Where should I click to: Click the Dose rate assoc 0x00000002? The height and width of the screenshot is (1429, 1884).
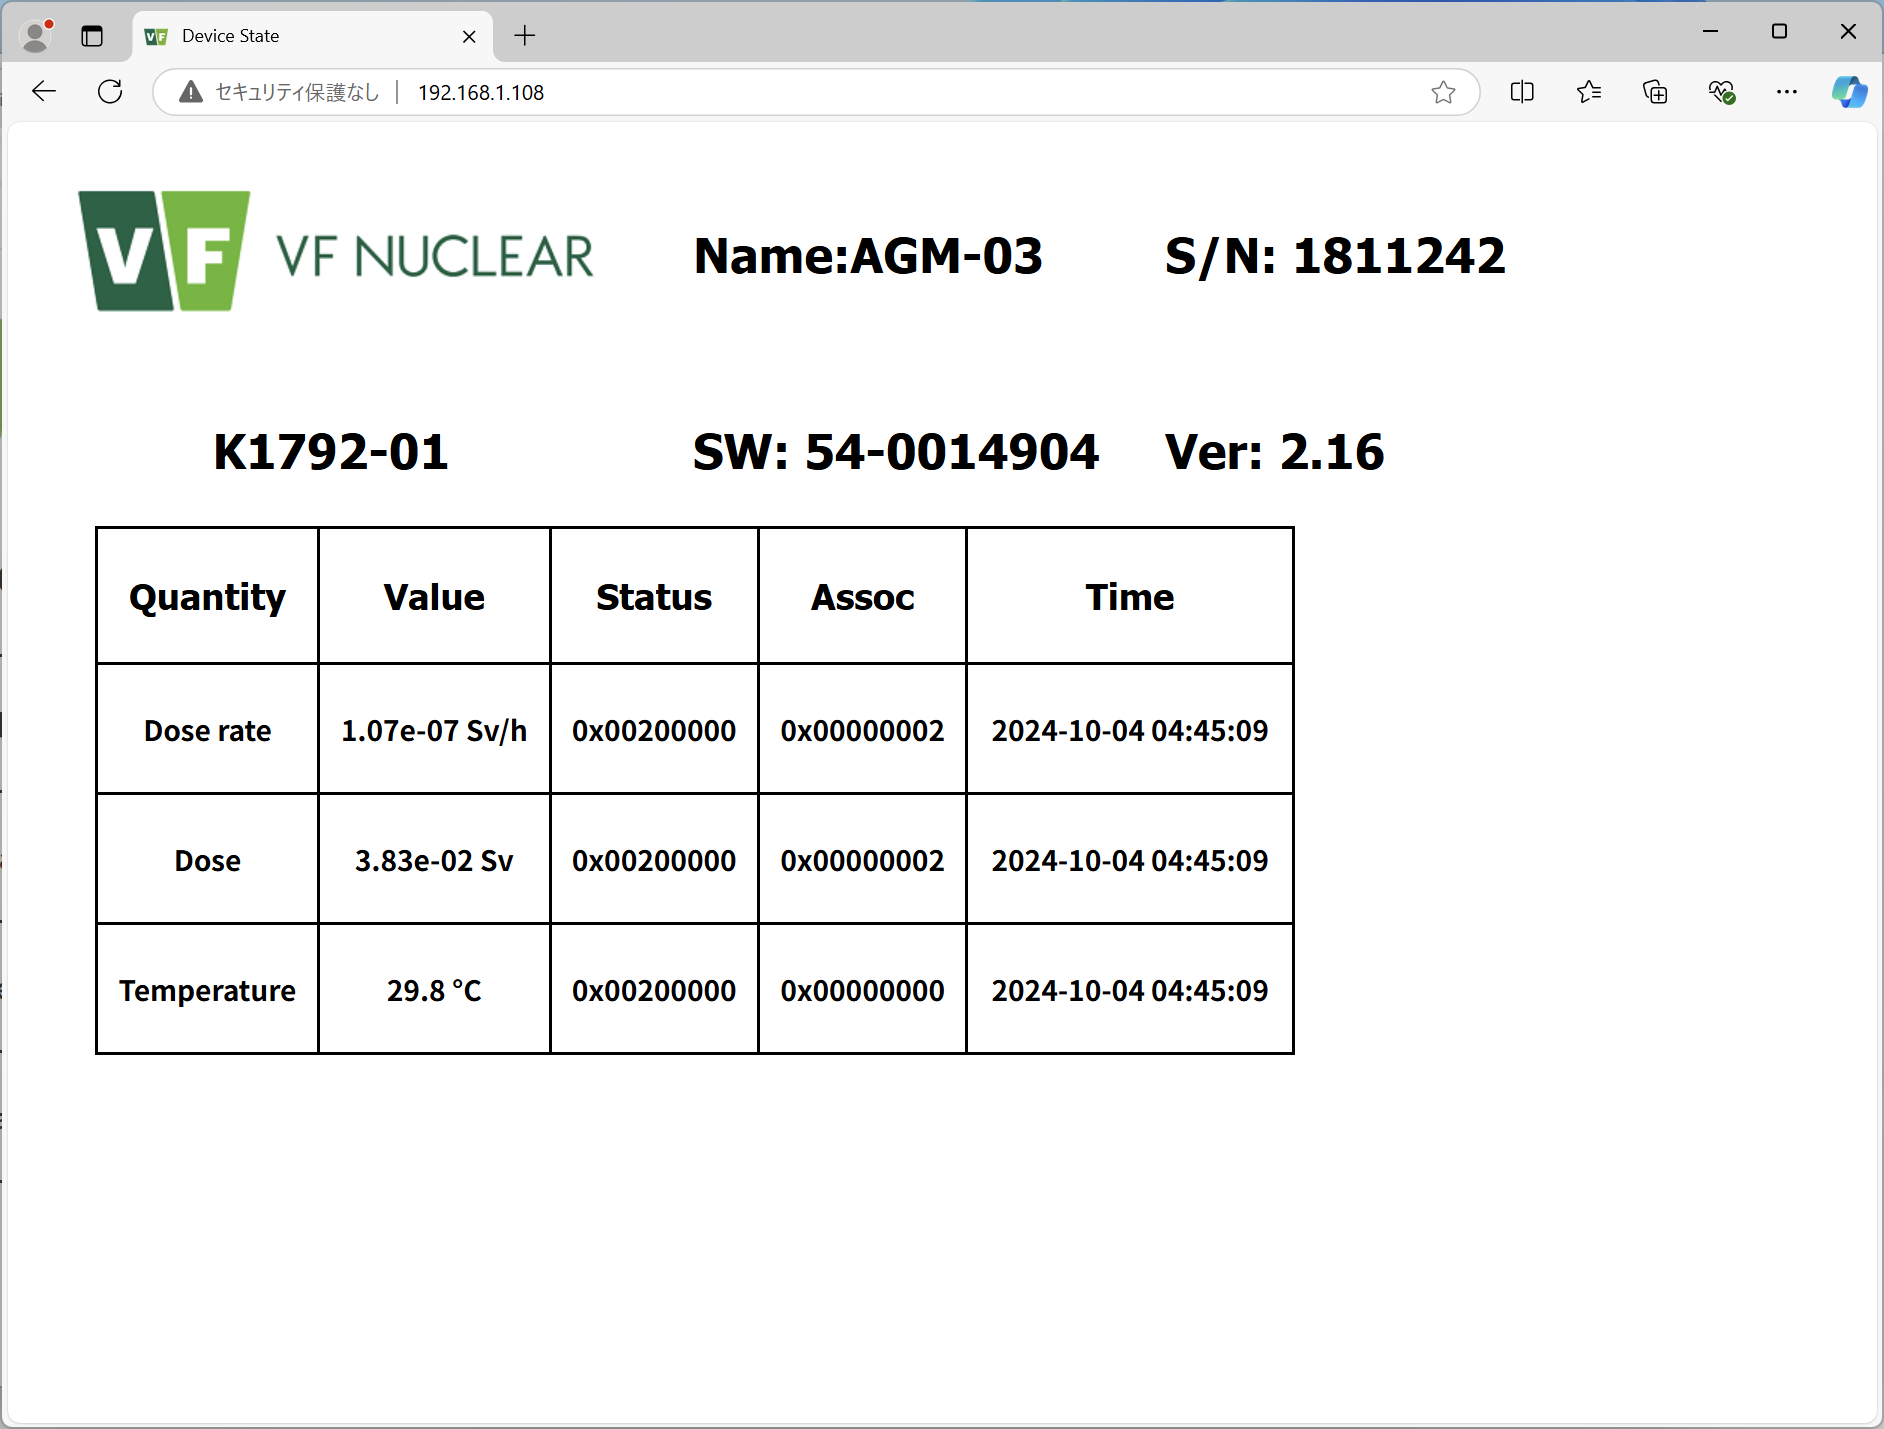pyautogui.click(x=862, y=731)
